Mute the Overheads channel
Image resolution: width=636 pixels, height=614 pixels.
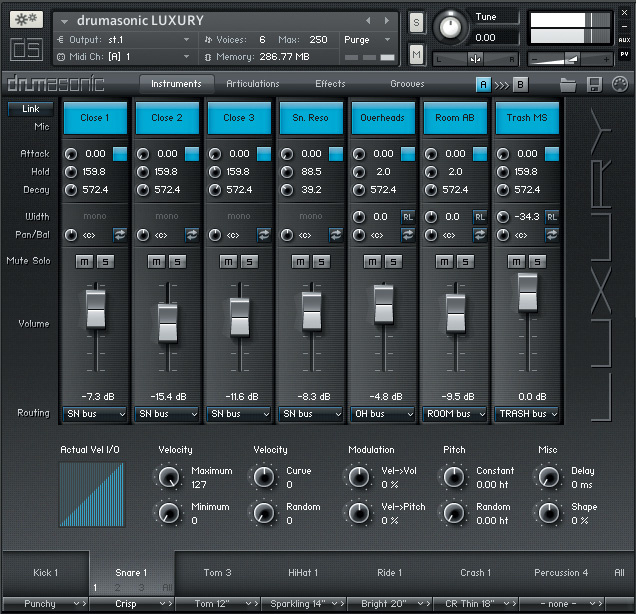pos(372,262)
